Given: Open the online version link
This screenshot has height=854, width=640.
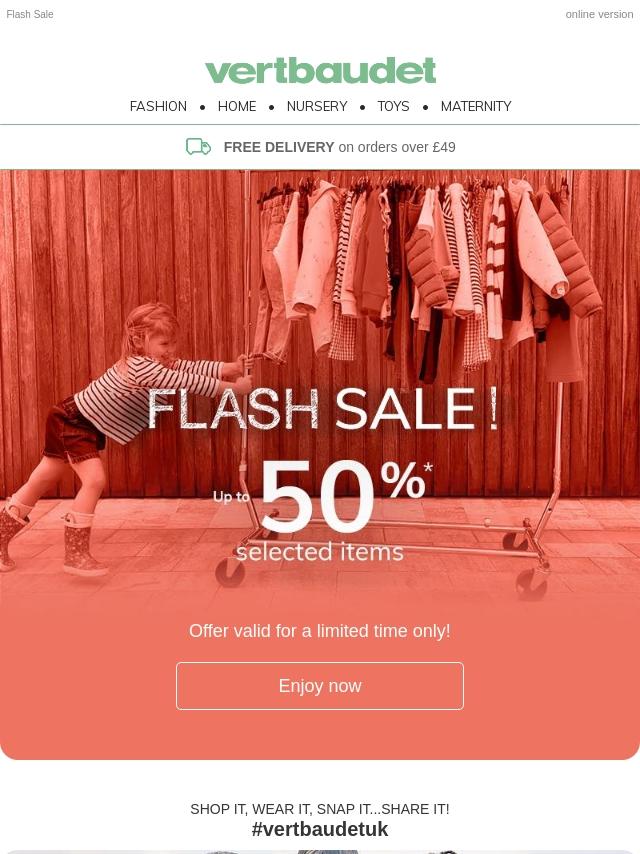Looking at the screenshot, I should coord(599,14).
